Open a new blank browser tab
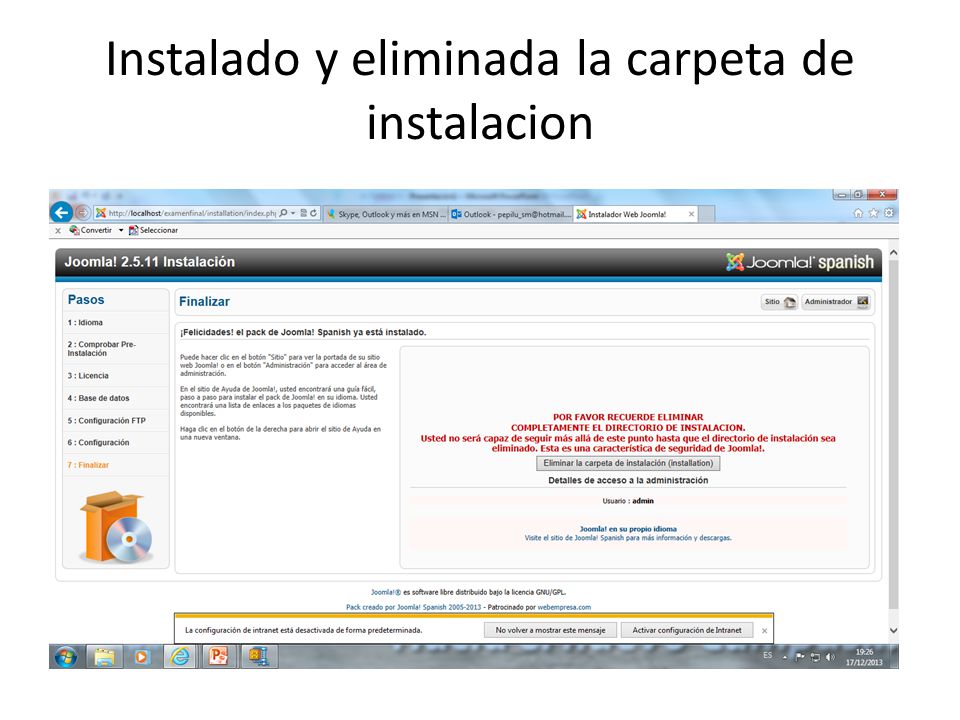Screen dimensions: 960x720 coord(707,214)
